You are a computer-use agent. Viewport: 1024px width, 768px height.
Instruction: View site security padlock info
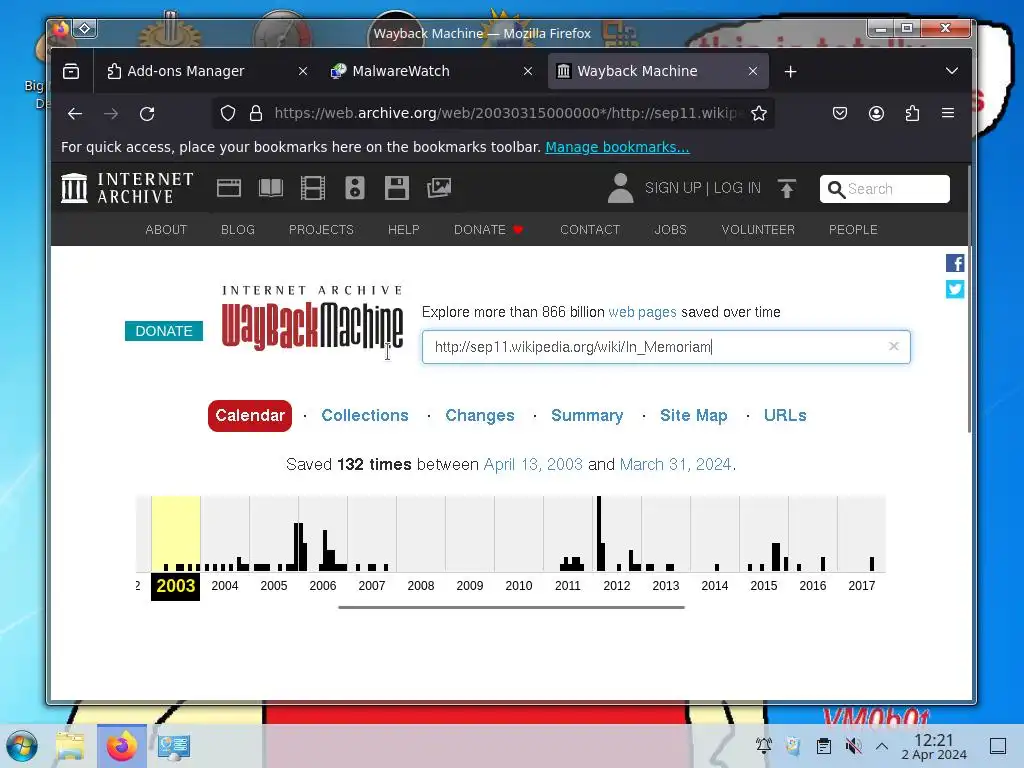click(256, 114)
